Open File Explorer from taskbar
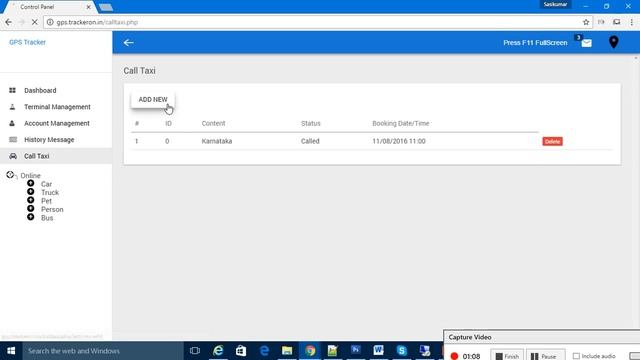This screenshot has height=360, width=640. pyautogui.click(x=287, y=351)
